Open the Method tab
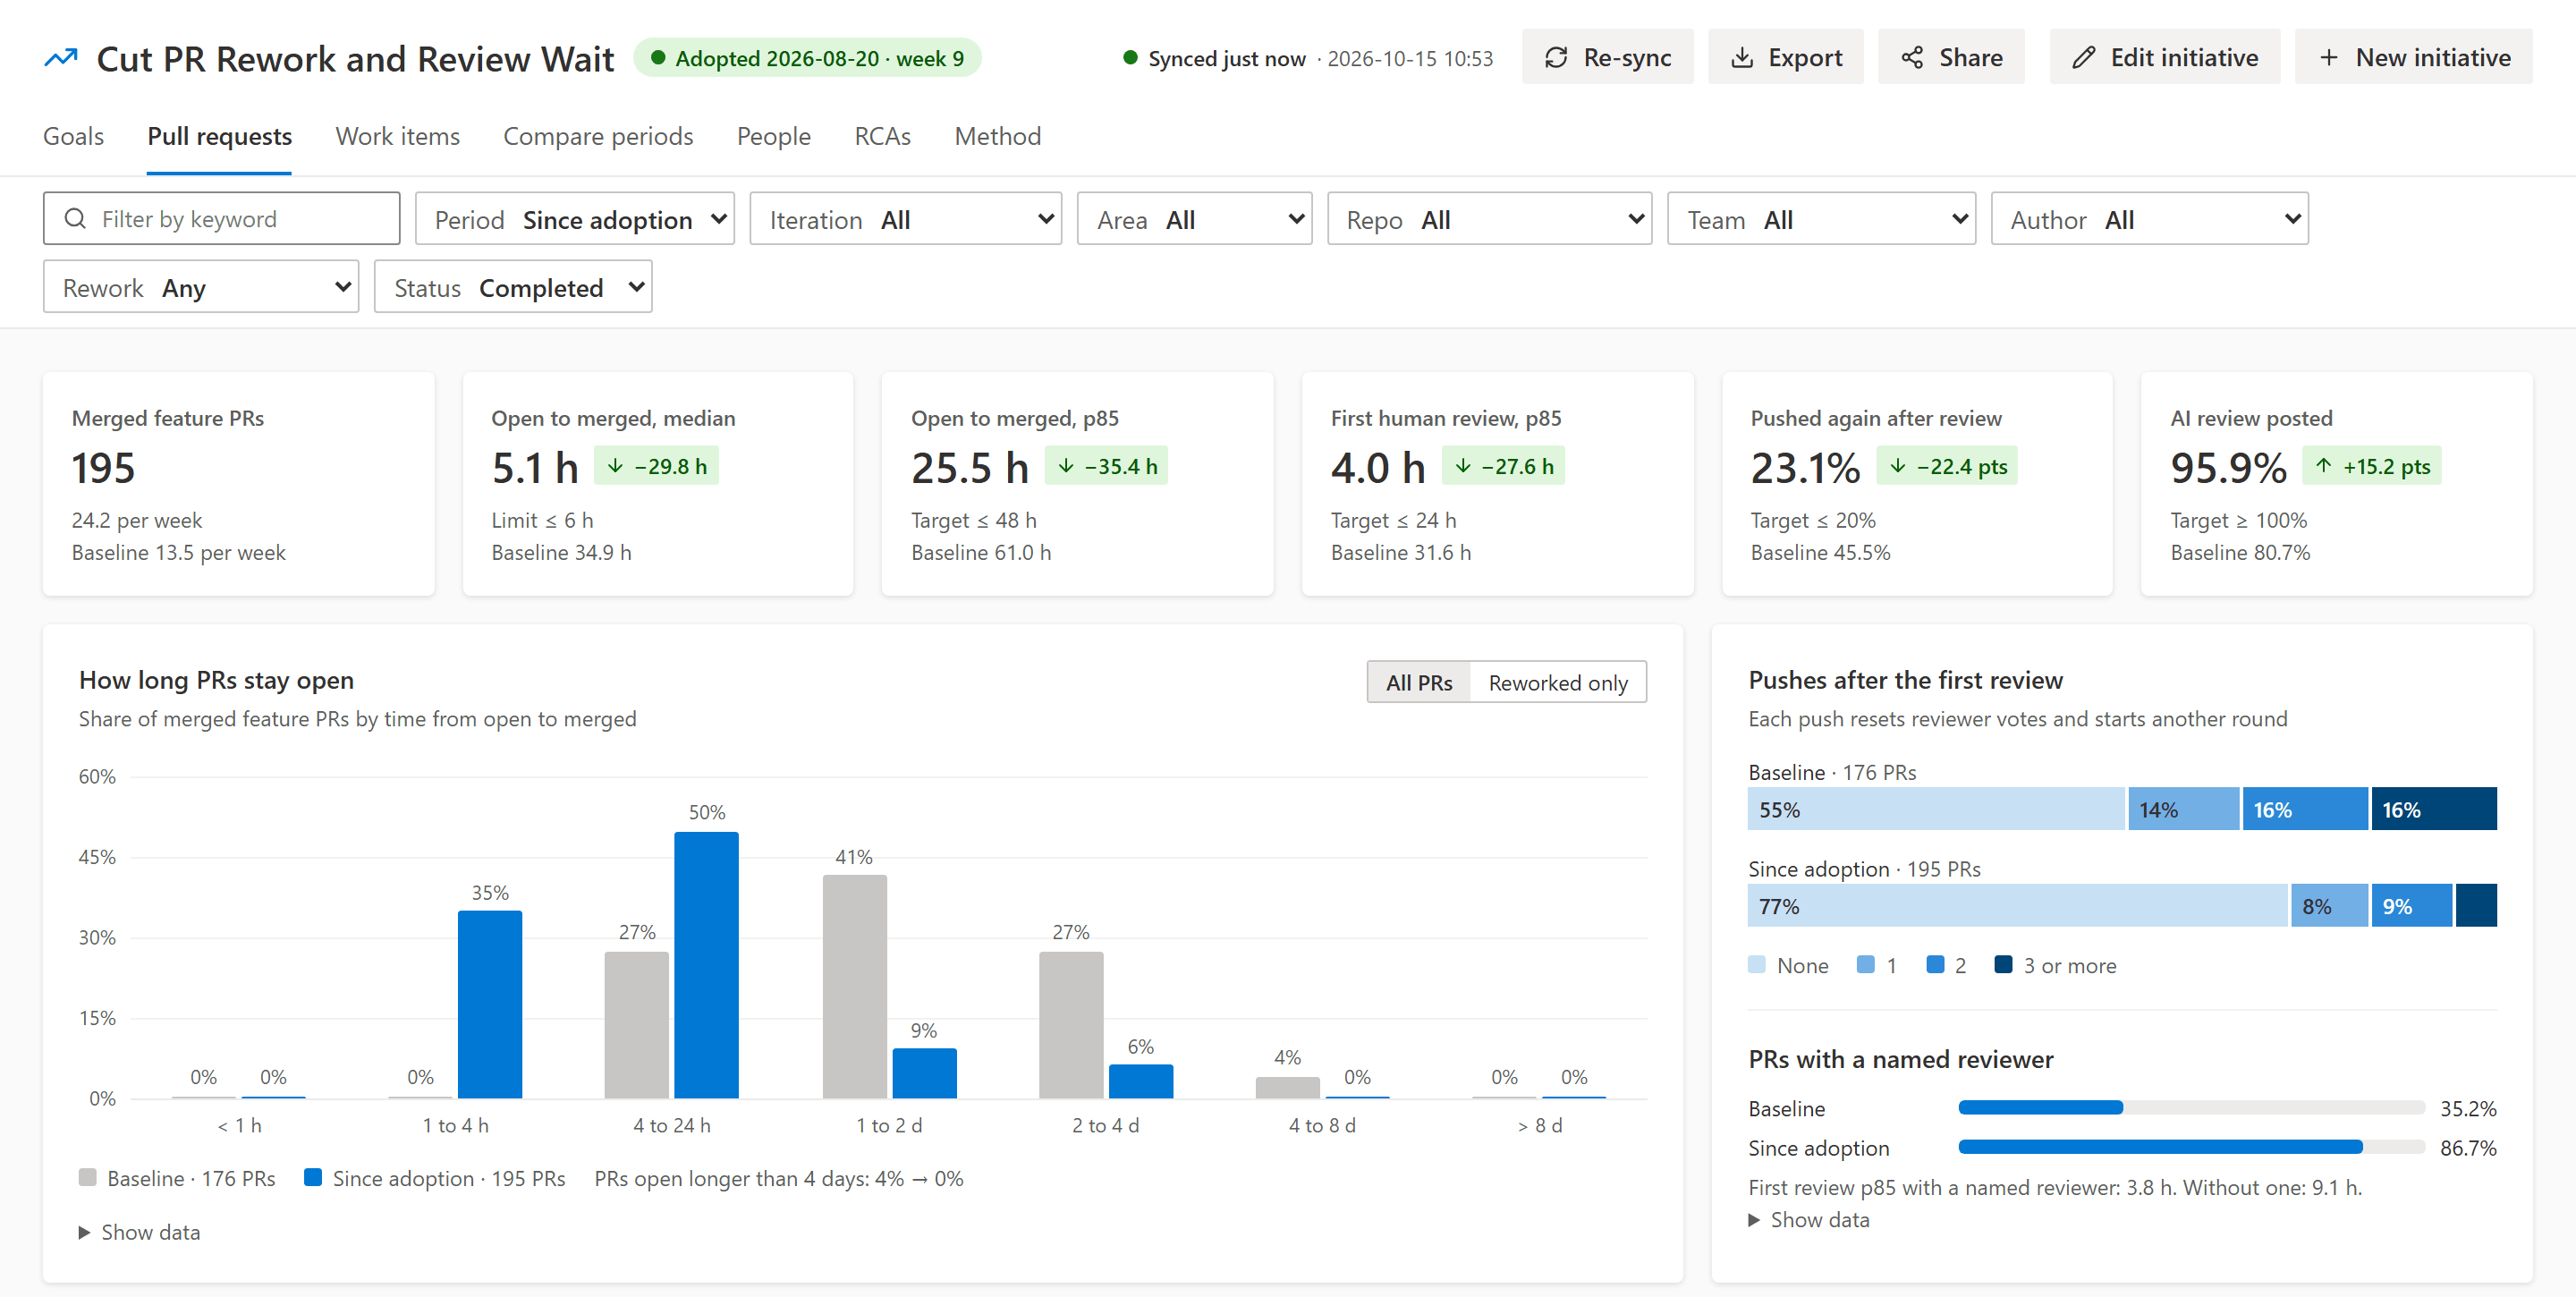Viewport: 2576px width, 1297px height. pyautogui.click(x=997, y=136)
